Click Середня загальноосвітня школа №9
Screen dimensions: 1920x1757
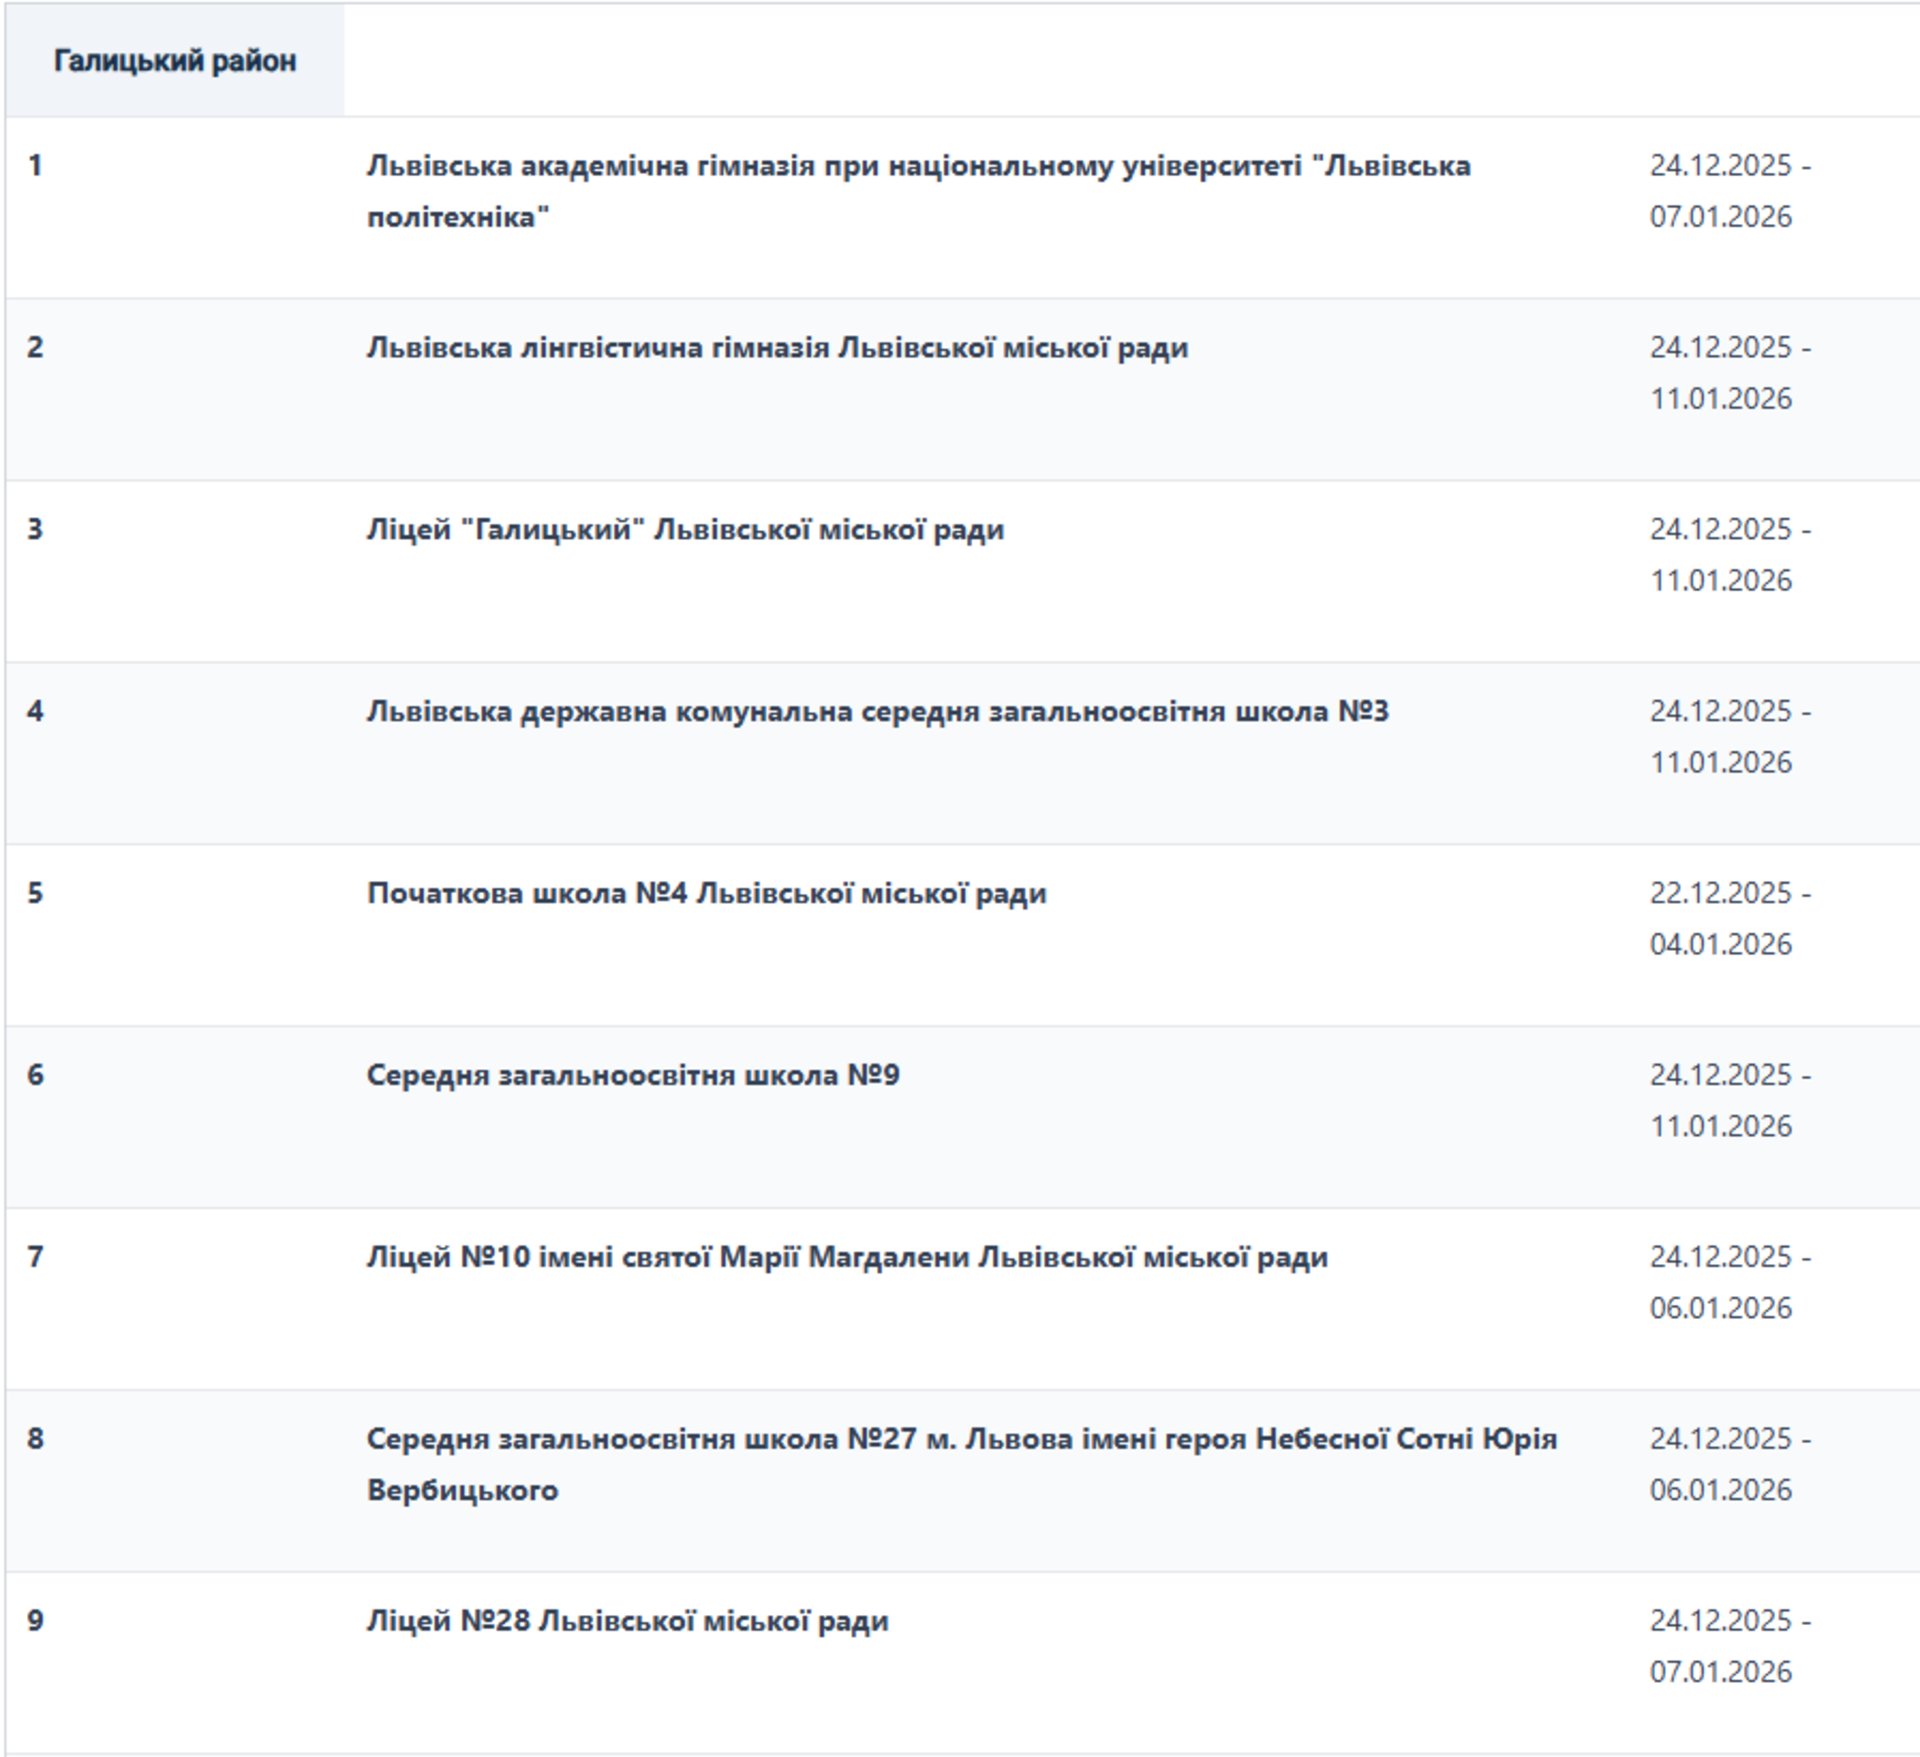[633, 1076]
